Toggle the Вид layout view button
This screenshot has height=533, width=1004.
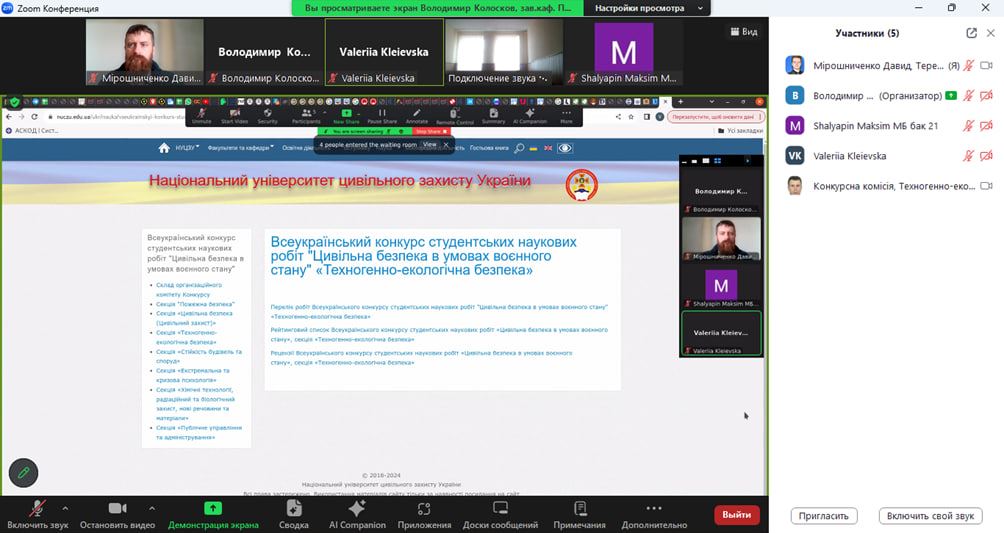tap(743, 32)
